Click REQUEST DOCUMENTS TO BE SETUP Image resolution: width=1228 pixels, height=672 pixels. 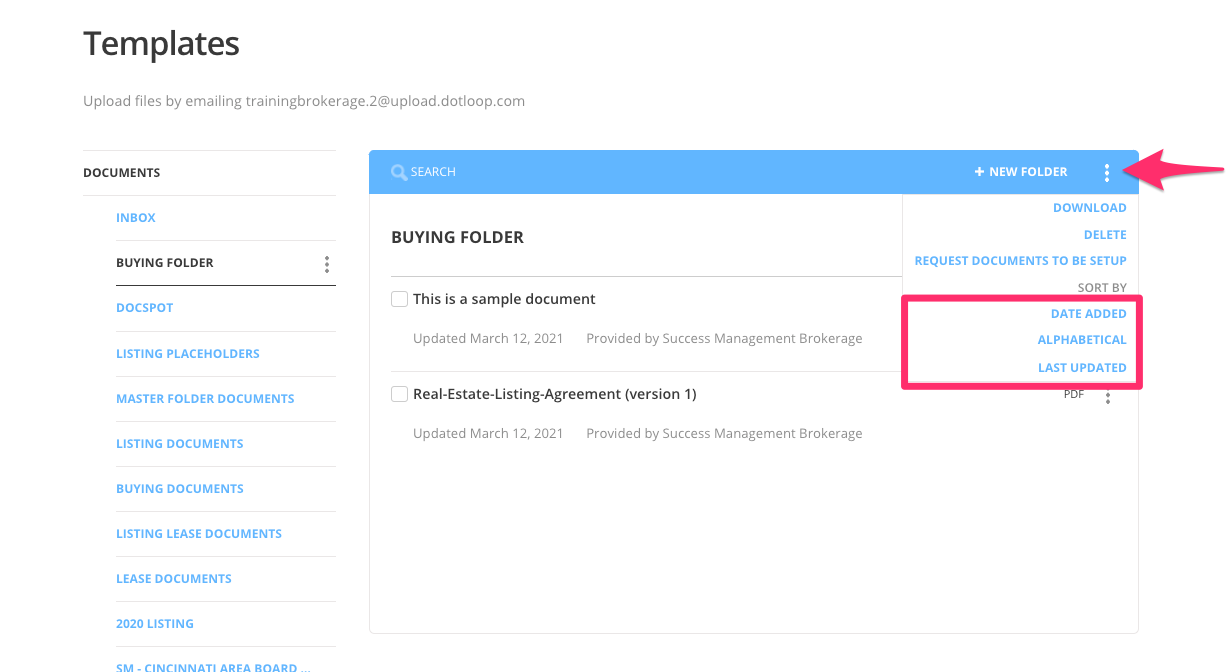(x=1020, y=260)
